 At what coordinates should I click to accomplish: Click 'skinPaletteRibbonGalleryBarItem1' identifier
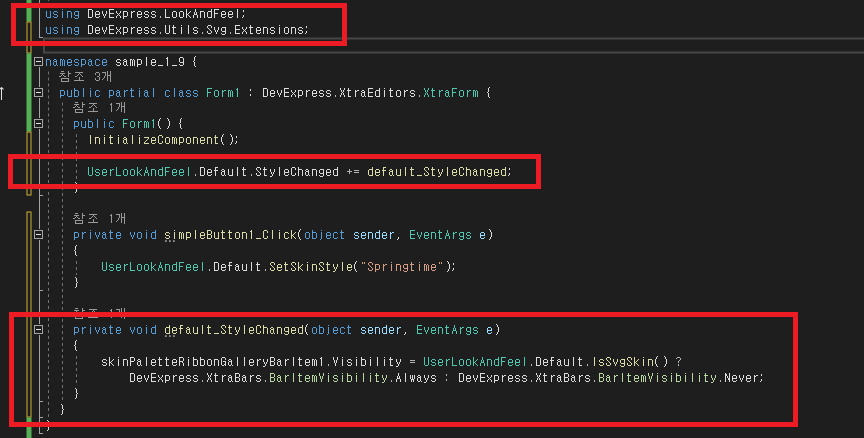coord(213,361)
